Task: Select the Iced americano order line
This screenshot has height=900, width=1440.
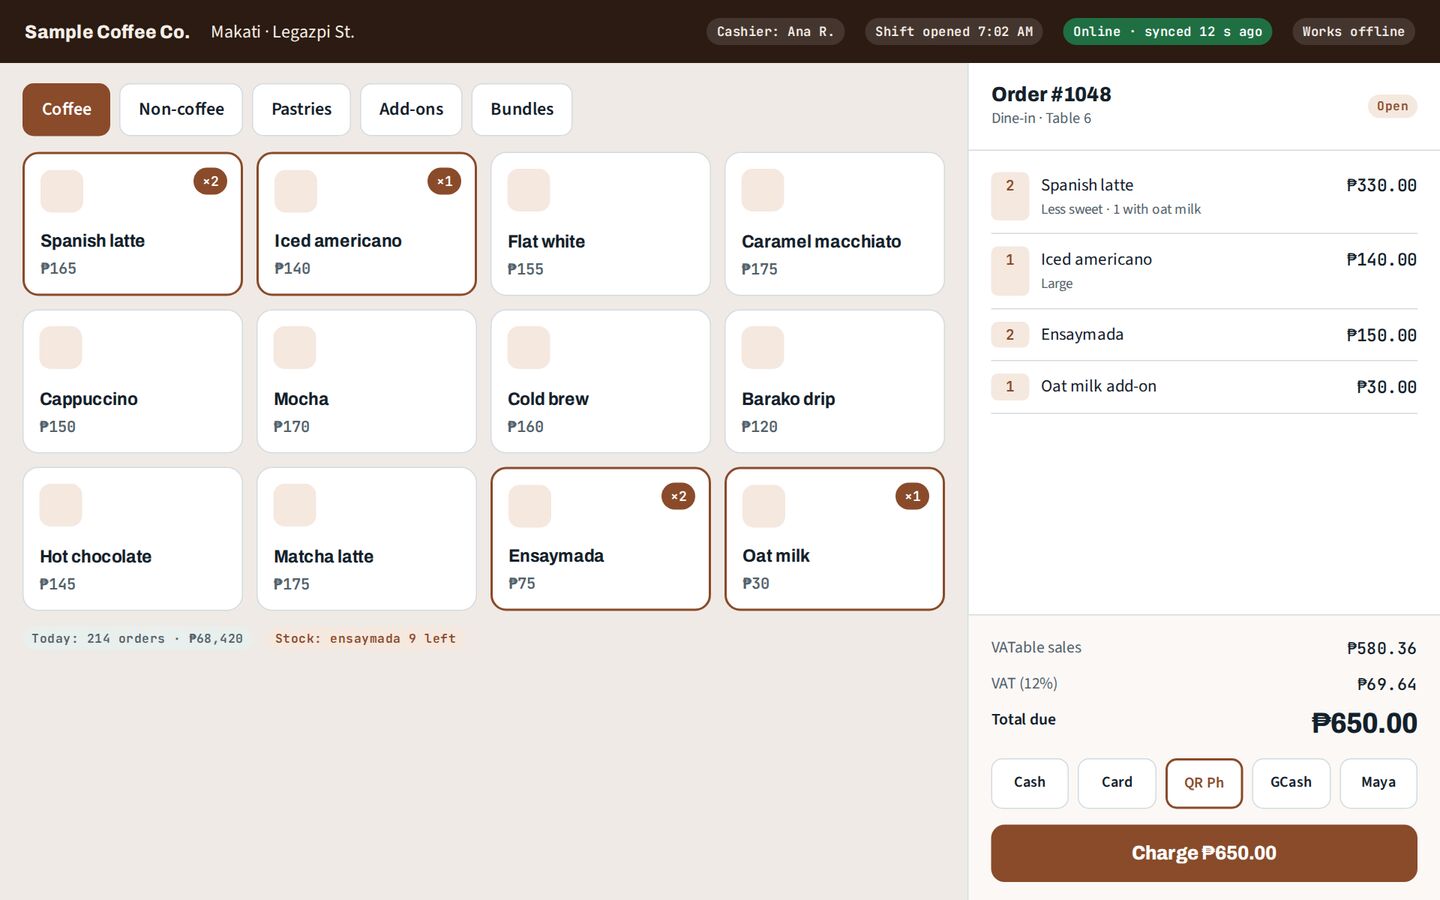Action: 1204,271
